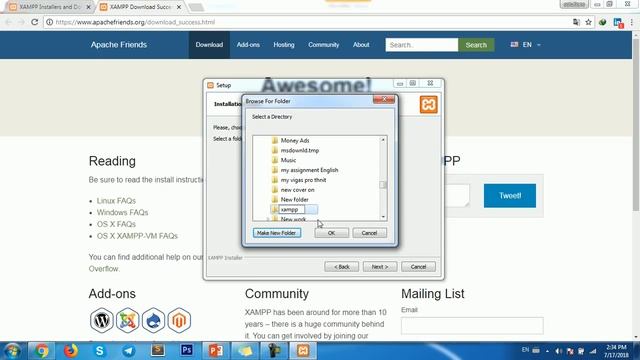Screen dimensions: 640x360
Task: Open the XAMPP installer taskbar icon
Action: click(x=303, y=351)
